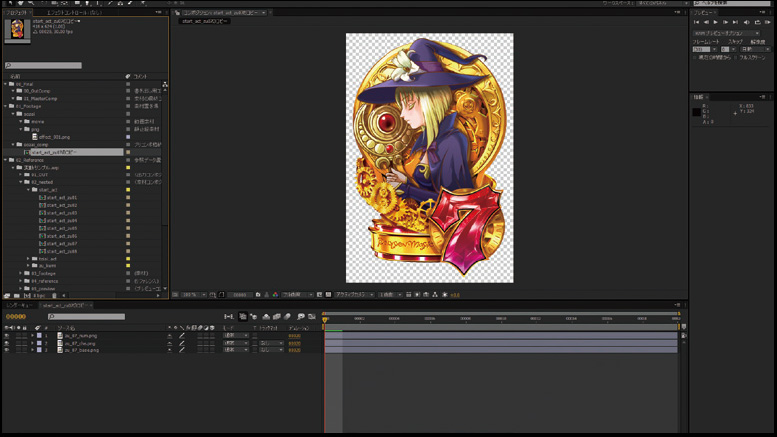Click the loop button in Preview panel

click(757, 22)
